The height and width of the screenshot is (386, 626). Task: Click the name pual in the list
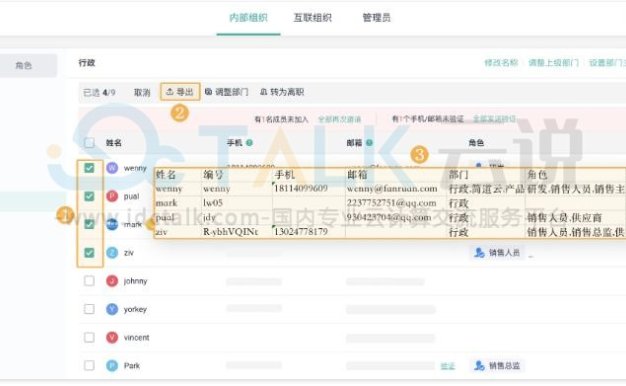pyautogui.click(x=131, y=196)
